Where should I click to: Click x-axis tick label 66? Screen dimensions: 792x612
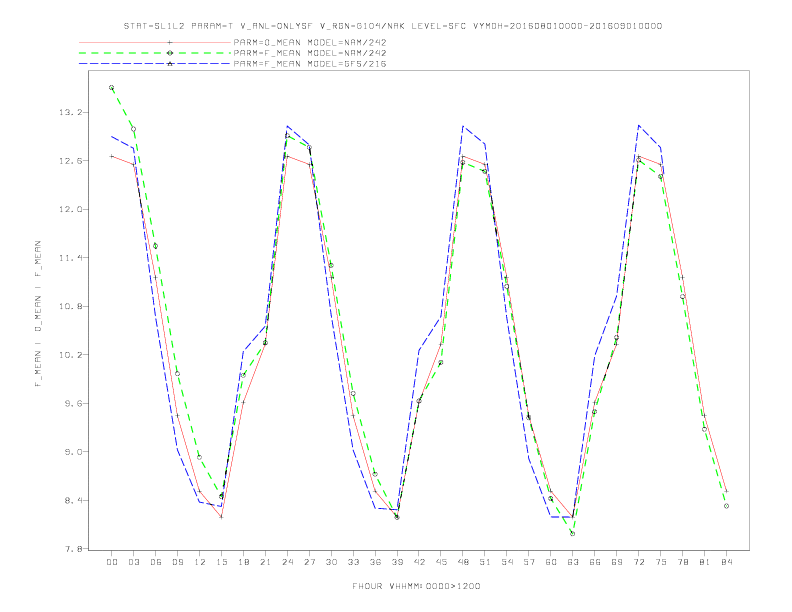pyautogui.click(x=595, y=562)
